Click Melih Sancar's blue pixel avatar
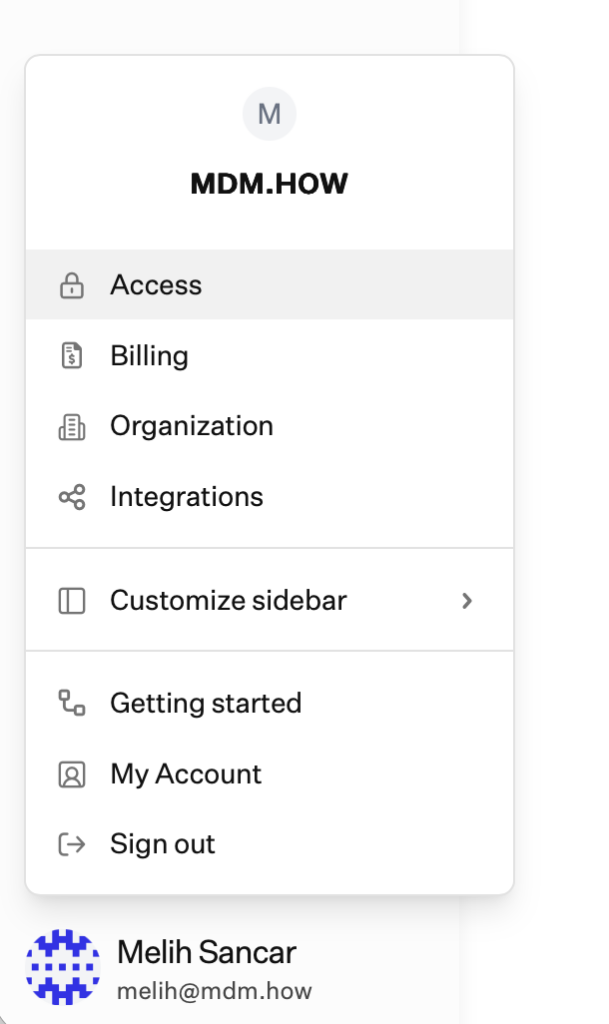 (63, 967)
